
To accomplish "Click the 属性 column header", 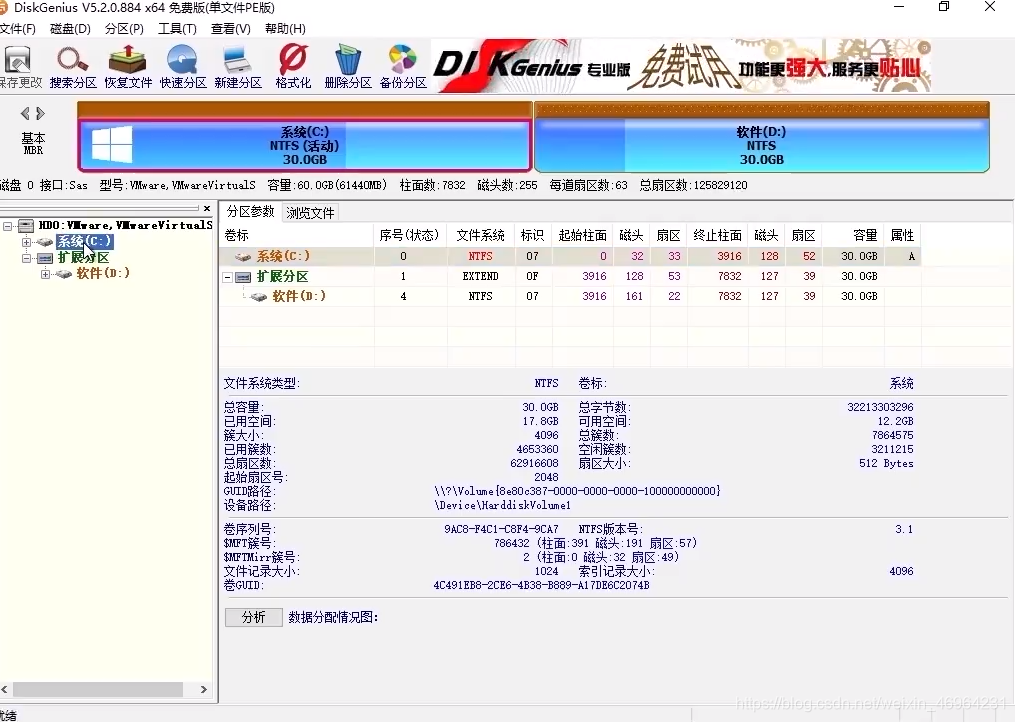I will pyautogui.click(x=902, y=235).
